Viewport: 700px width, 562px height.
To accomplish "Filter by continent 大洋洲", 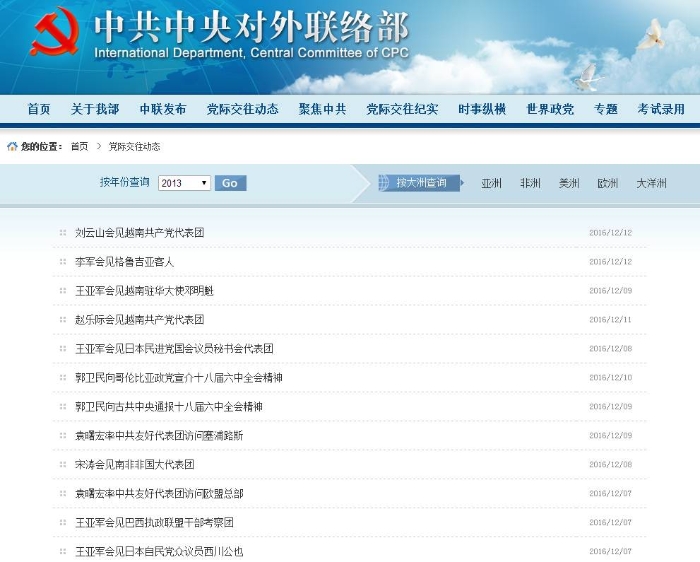I will coord(651,183).
